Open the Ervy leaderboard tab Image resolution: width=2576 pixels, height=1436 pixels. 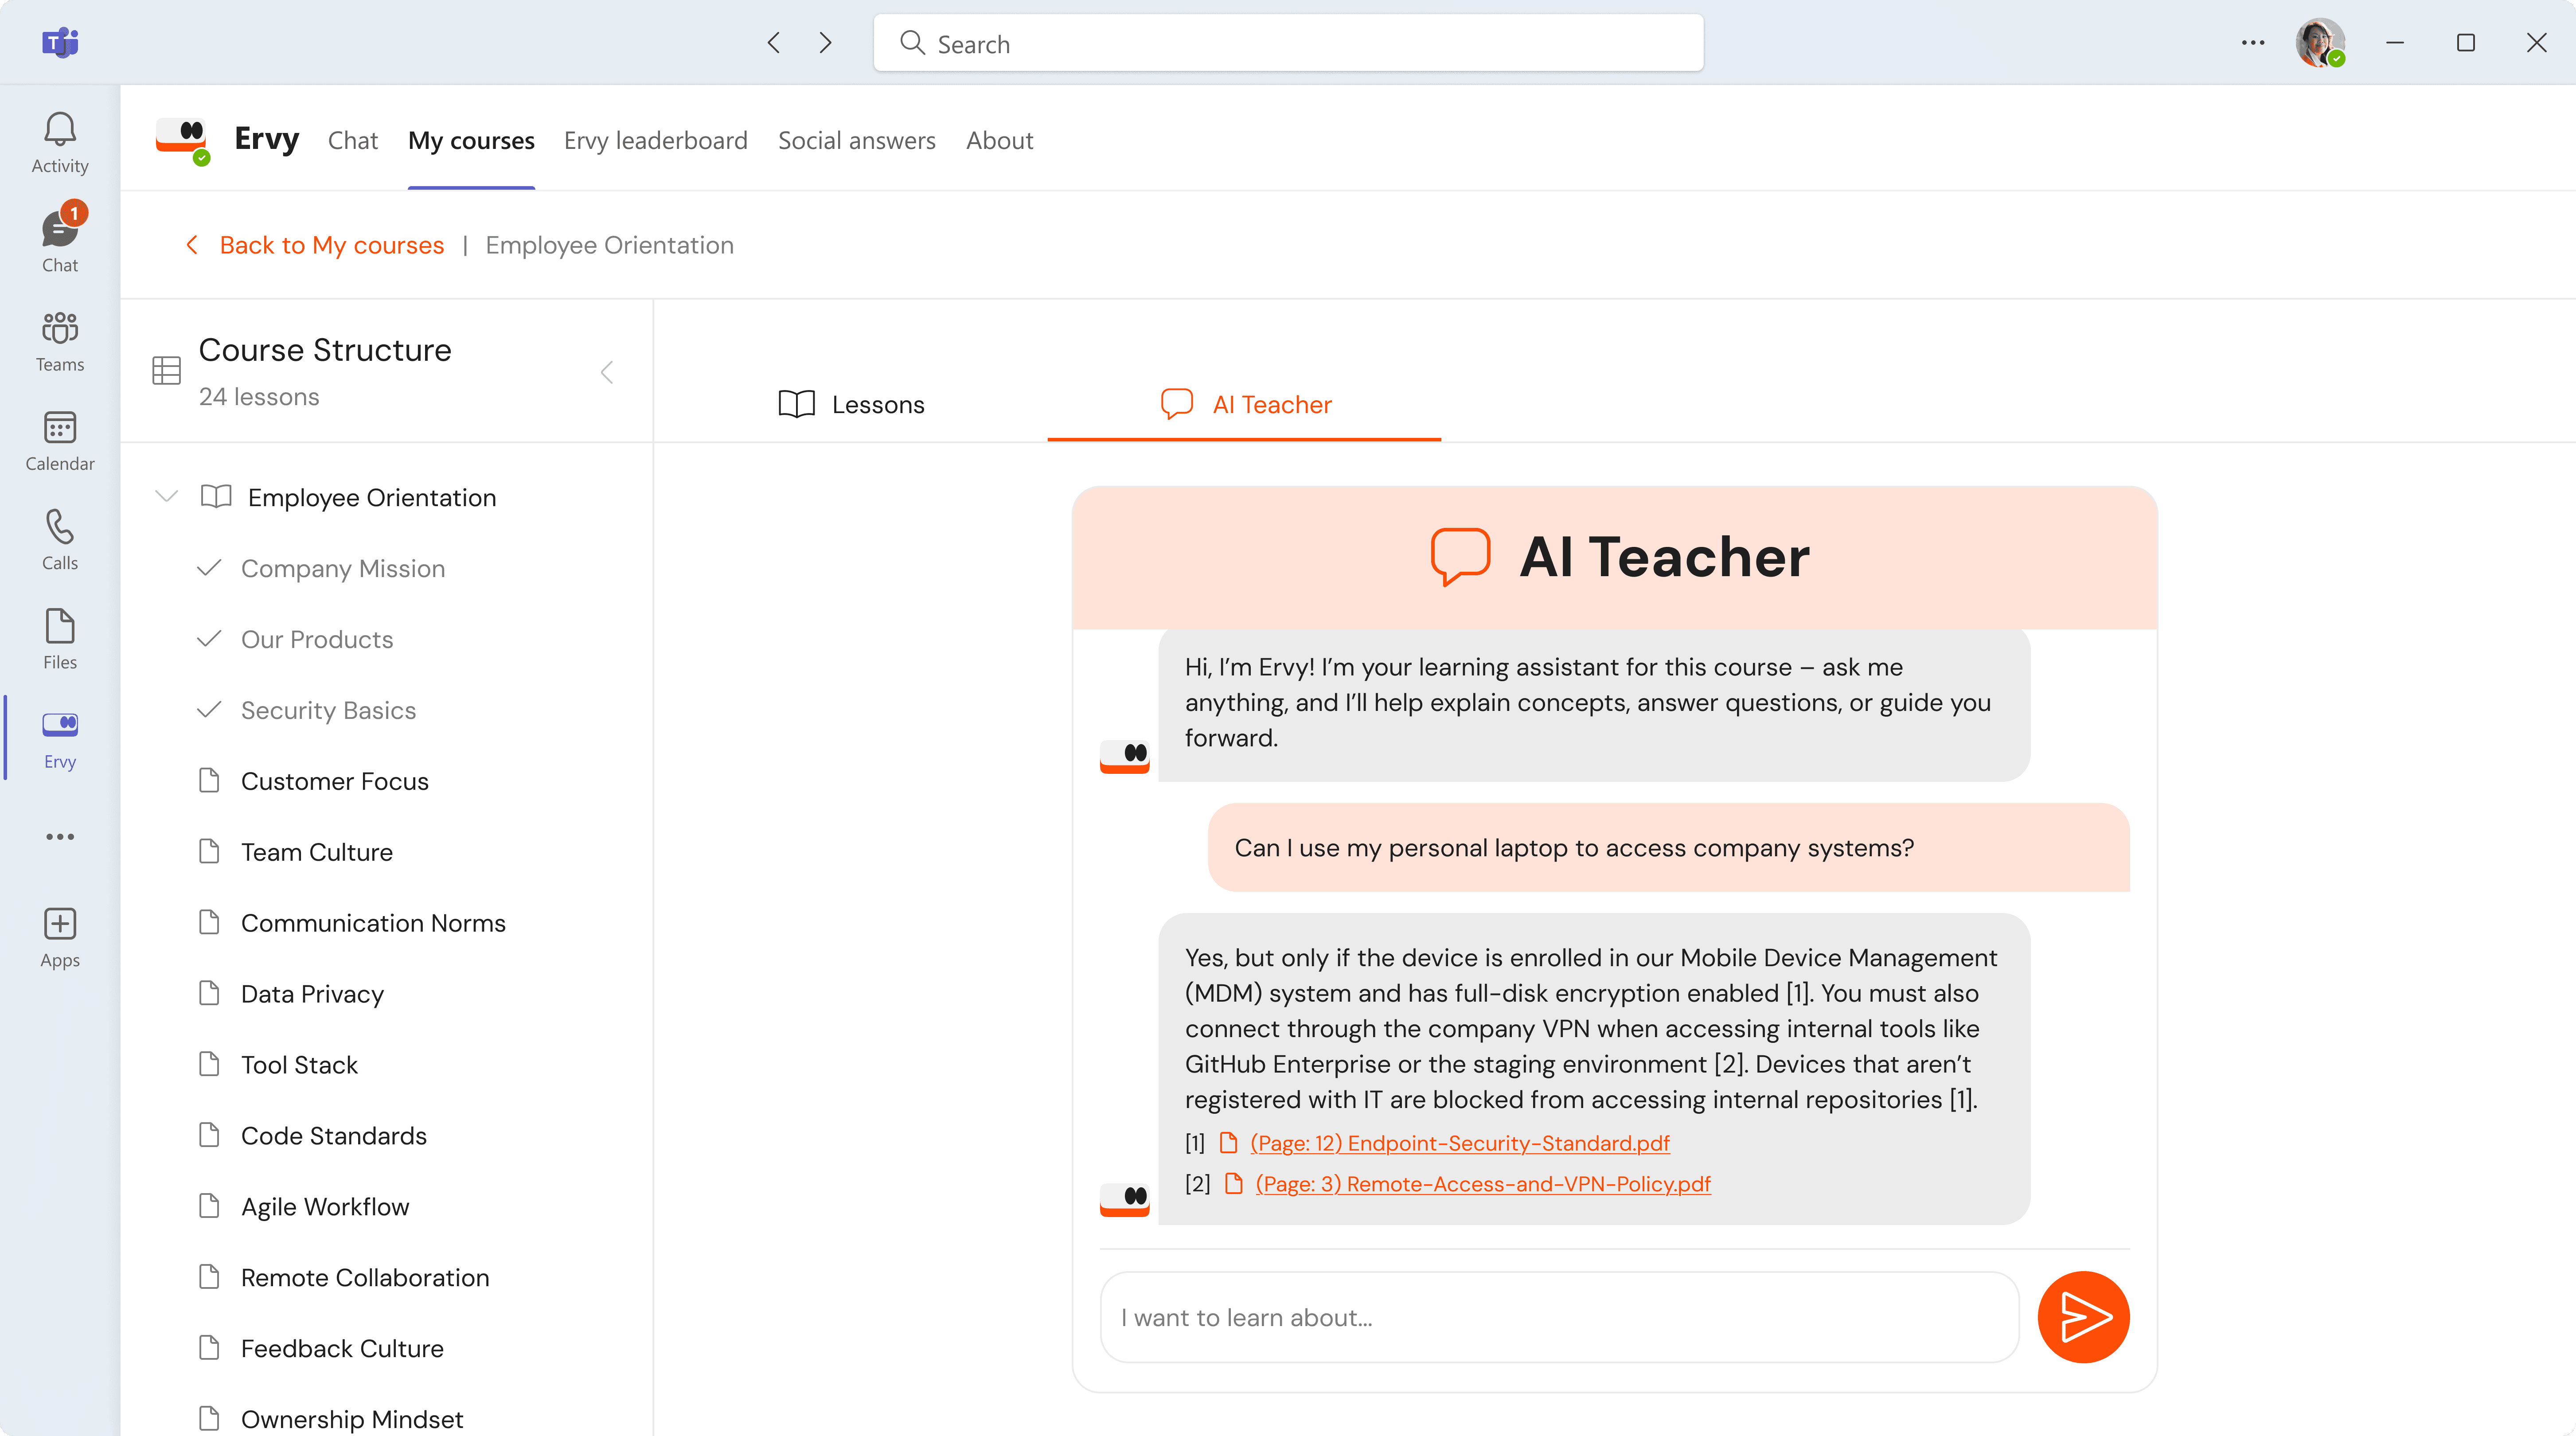pos(655,140)
